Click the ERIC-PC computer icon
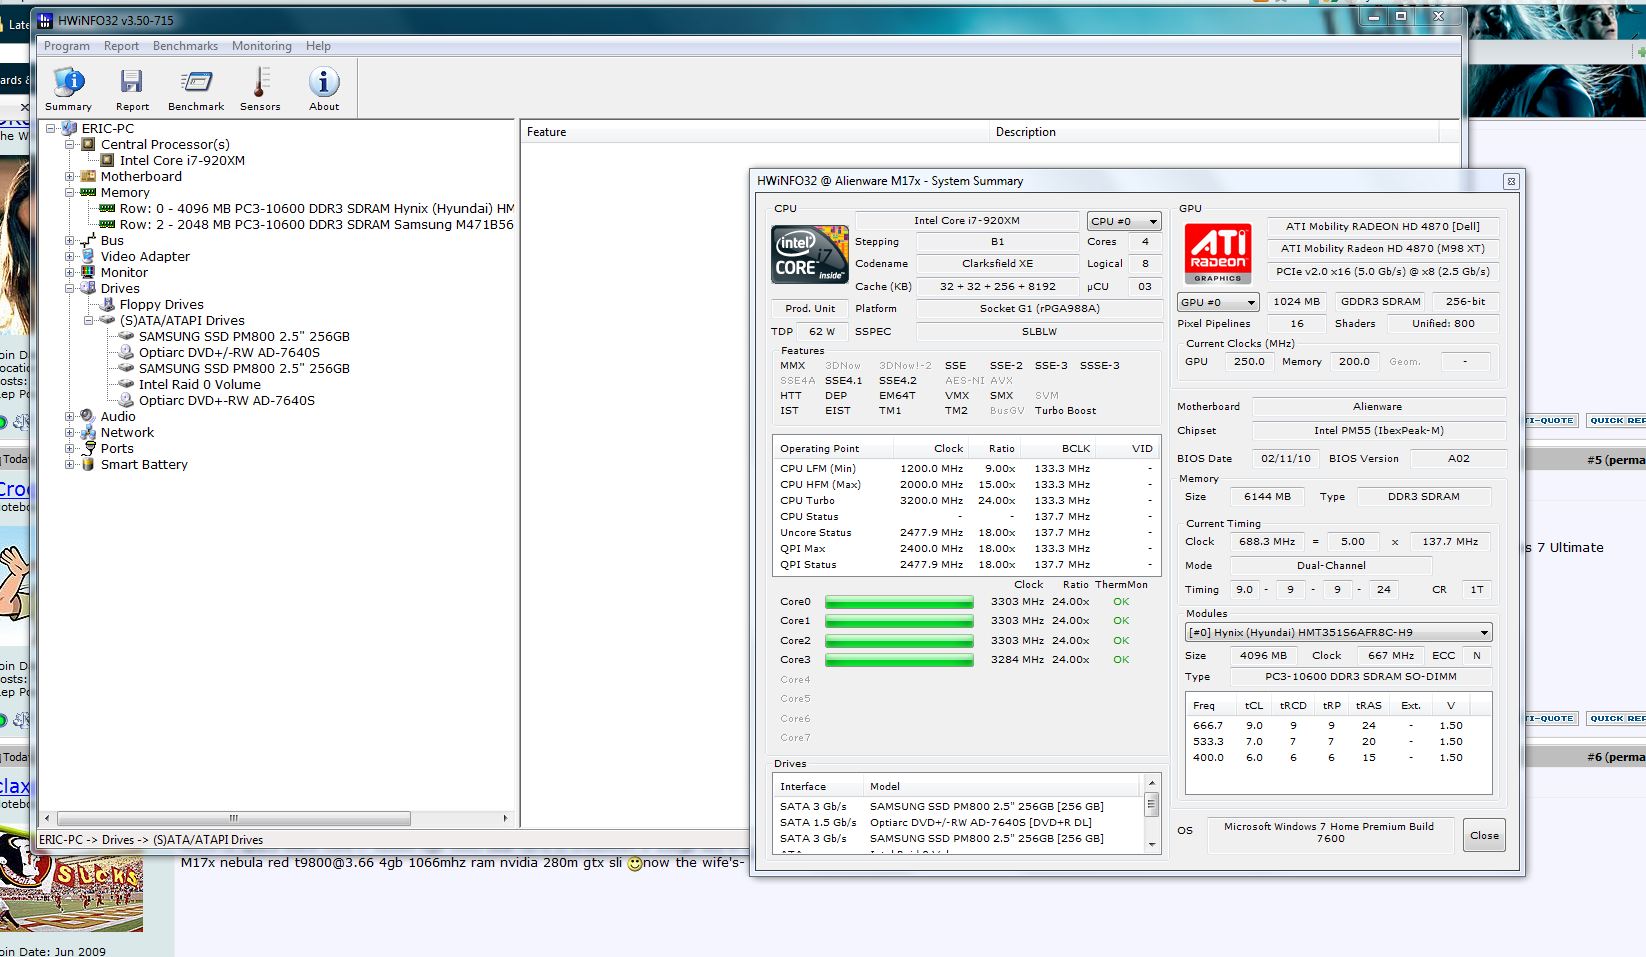 69,128
